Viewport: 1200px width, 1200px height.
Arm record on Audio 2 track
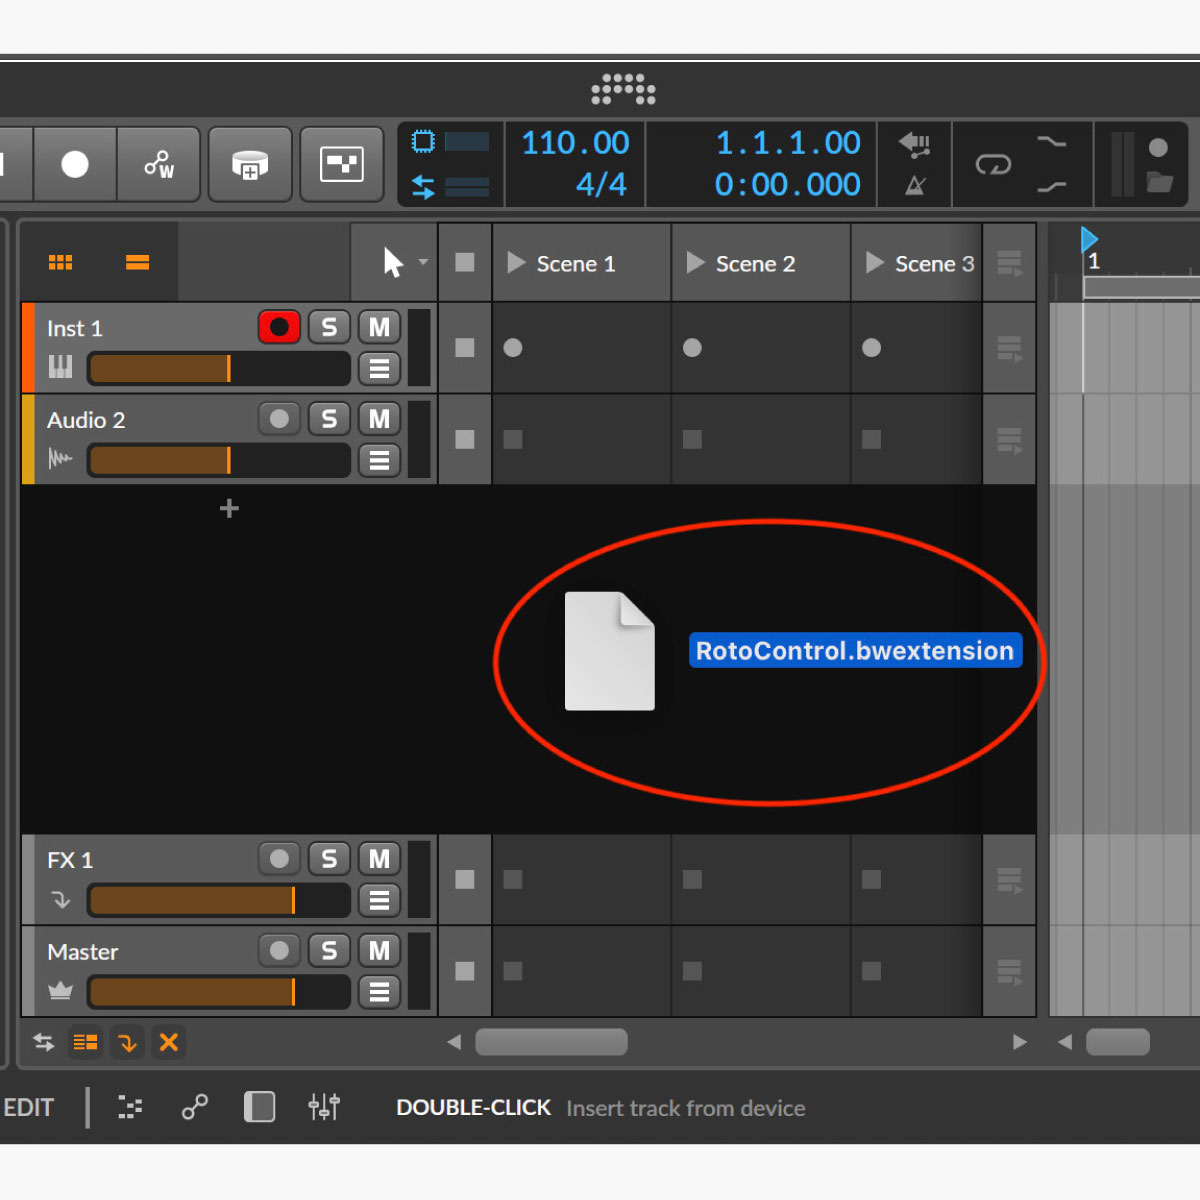tap(279, 419)
